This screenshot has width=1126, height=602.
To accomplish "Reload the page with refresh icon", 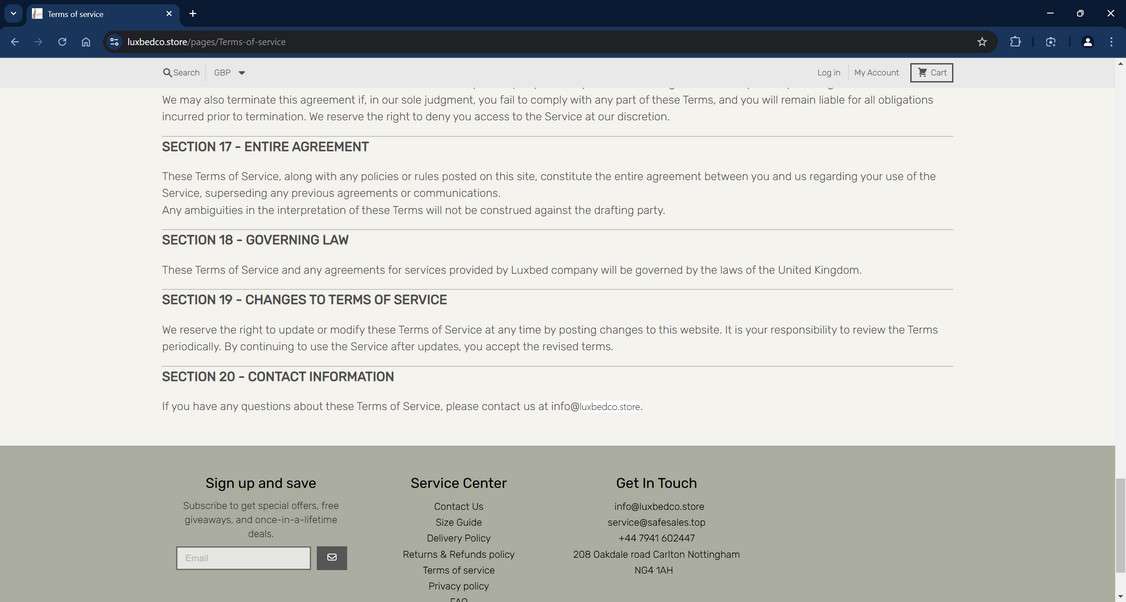I will (62, 42).
